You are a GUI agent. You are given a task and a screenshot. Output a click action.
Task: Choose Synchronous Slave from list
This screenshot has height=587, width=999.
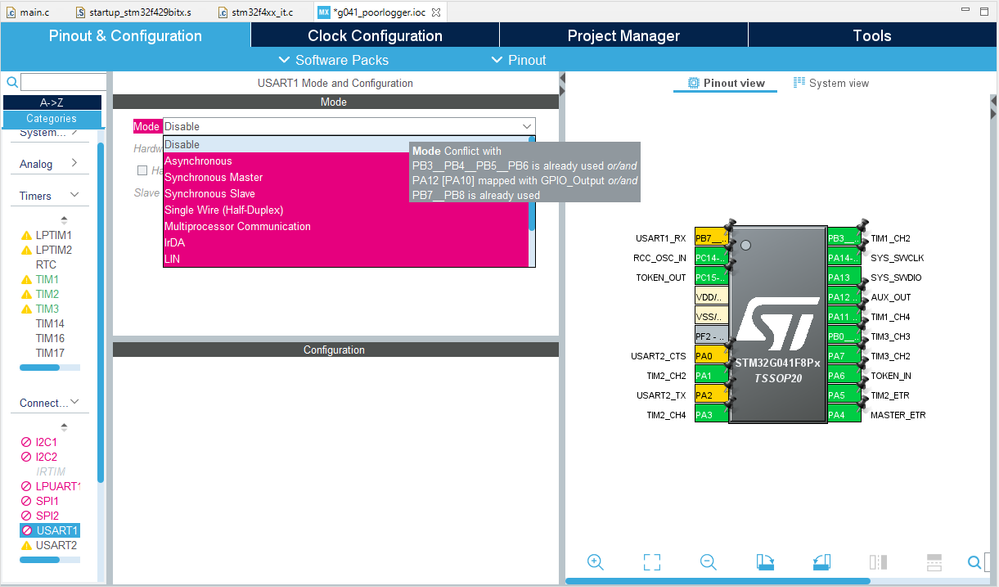tap(346, 194)
